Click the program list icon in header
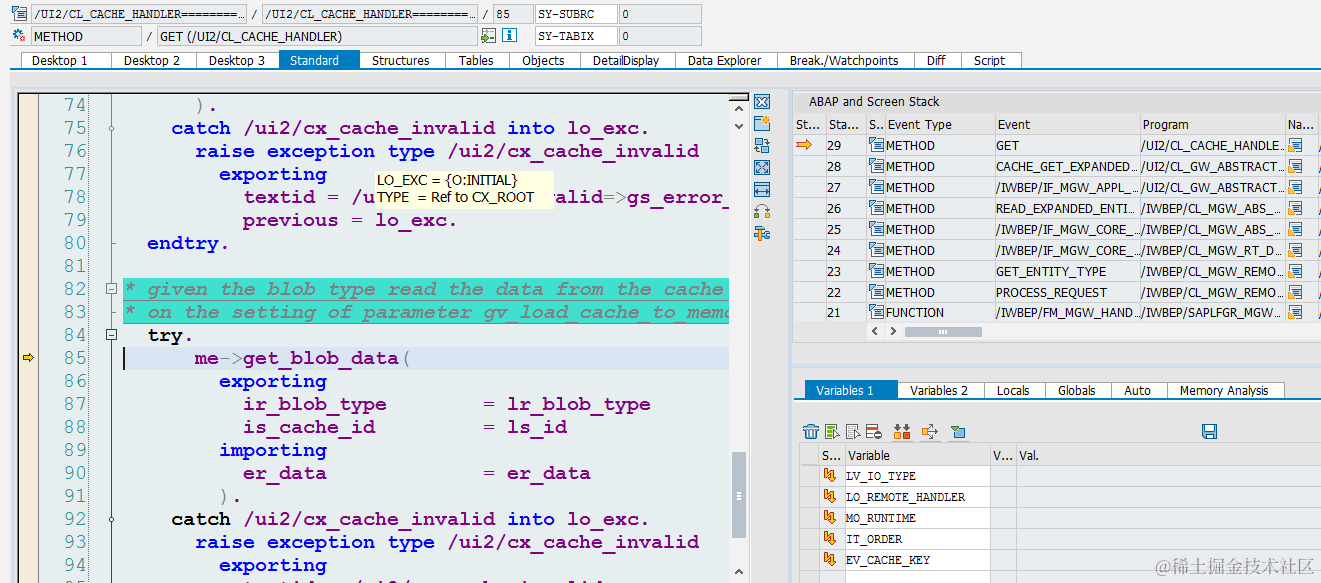Image resolution: width=1321 pixels, height=583 pixels. [x=19, y=14]
